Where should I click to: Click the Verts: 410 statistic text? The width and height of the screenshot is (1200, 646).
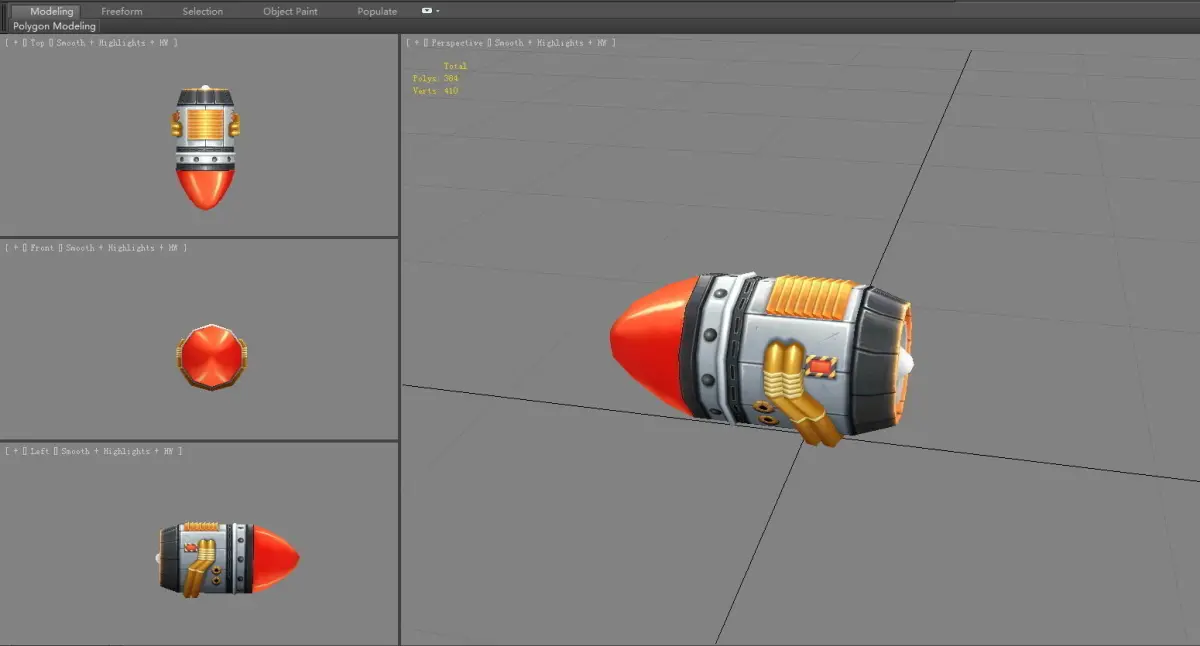tap(435, 91)
